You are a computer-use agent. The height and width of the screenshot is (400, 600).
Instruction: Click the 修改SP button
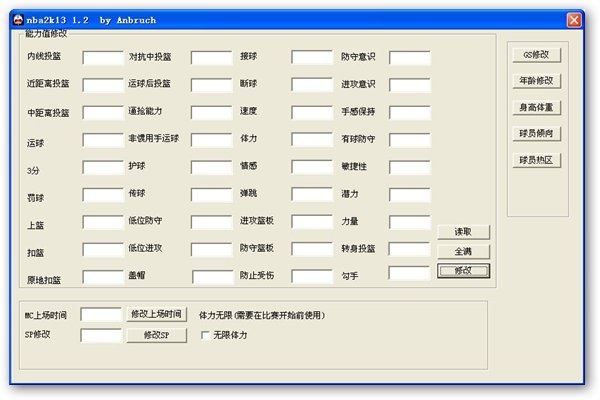(x=157, y=335)
